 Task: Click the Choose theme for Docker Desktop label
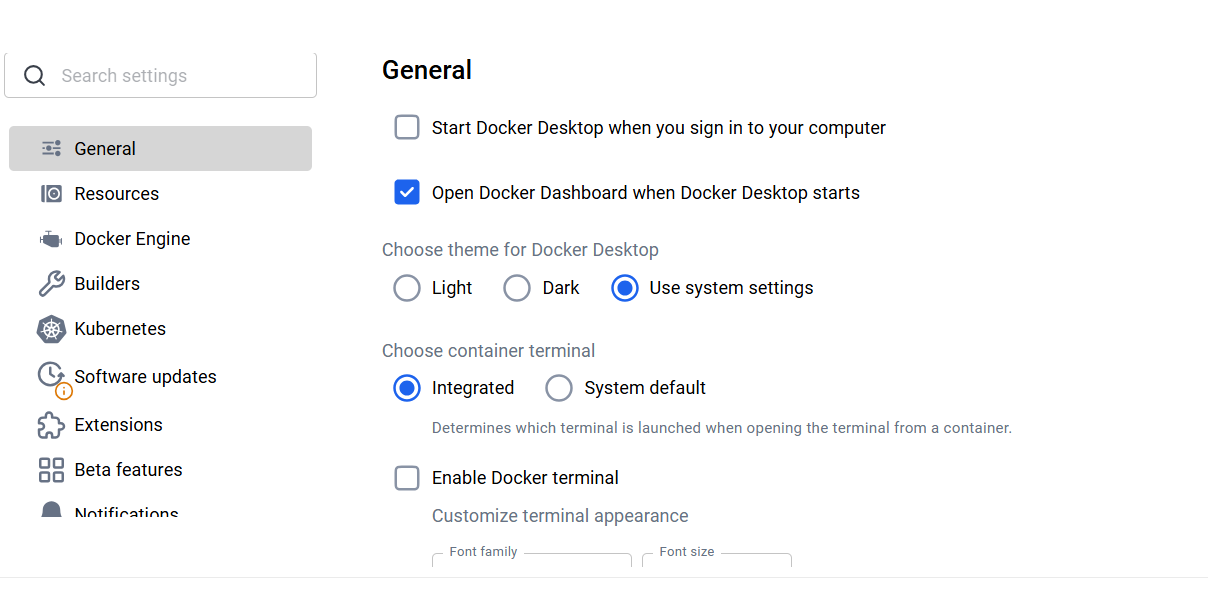520,250
